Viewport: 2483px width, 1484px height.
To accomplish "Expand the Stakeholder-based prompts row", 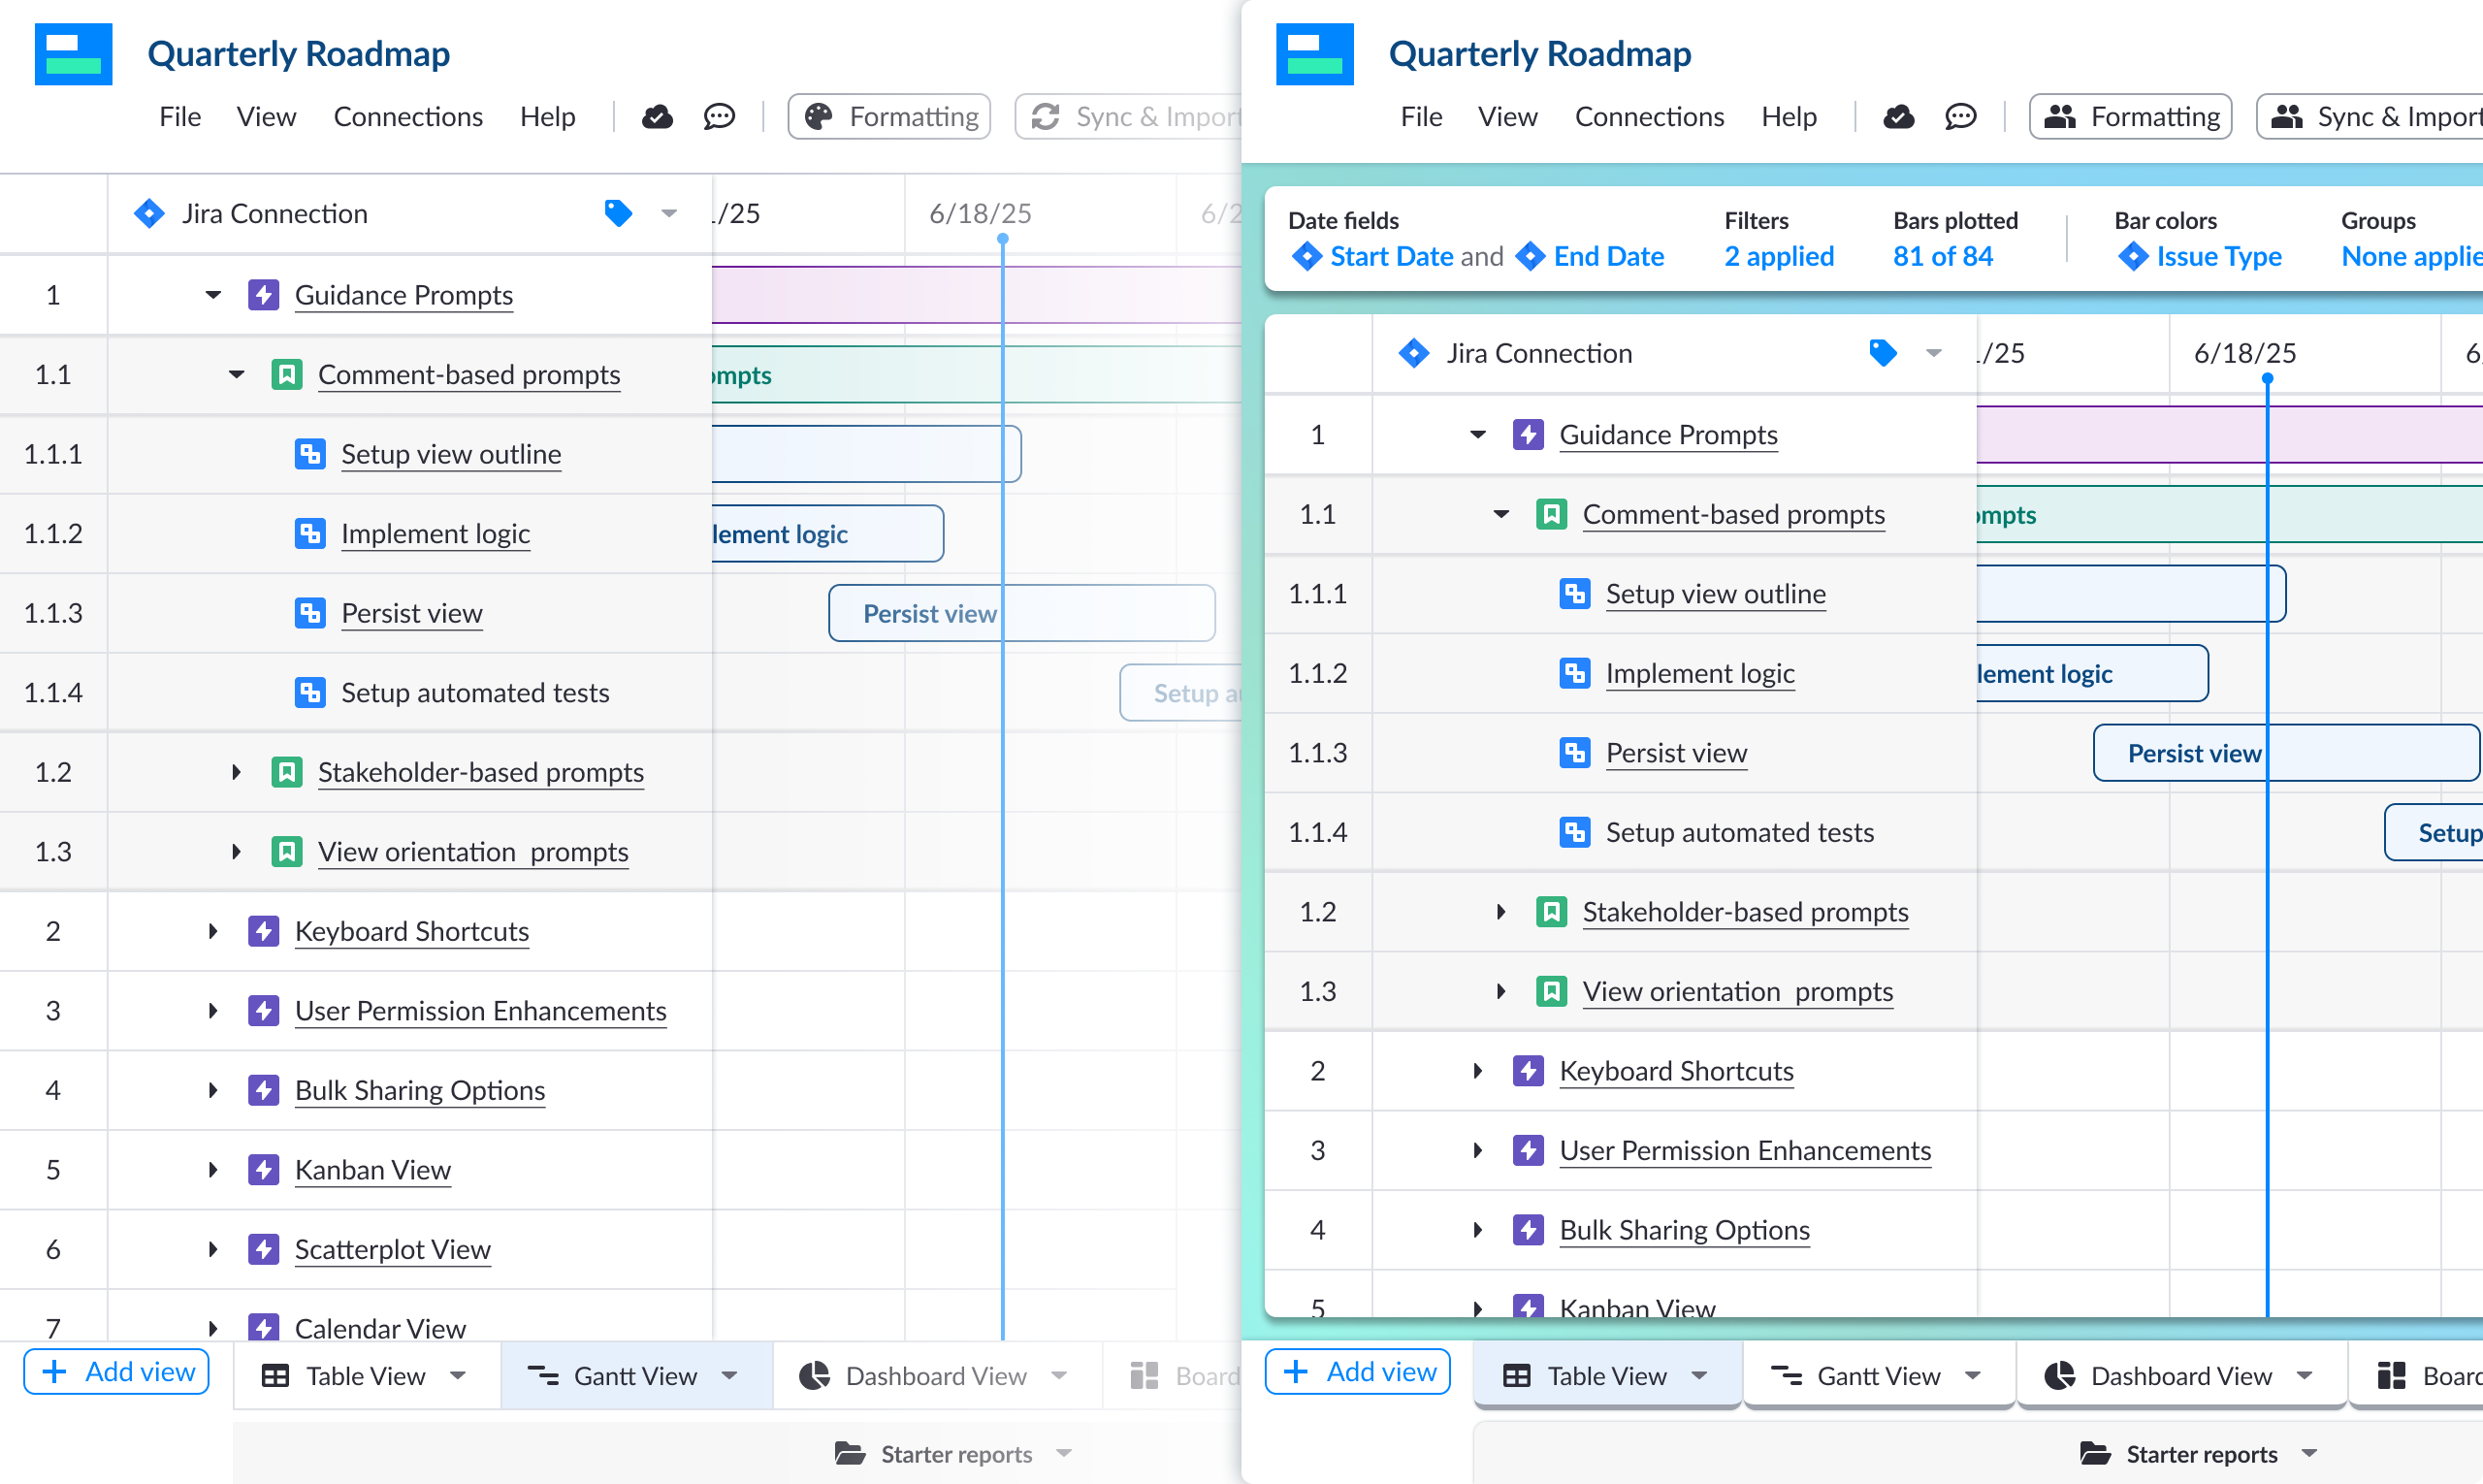I will [235, 771].
